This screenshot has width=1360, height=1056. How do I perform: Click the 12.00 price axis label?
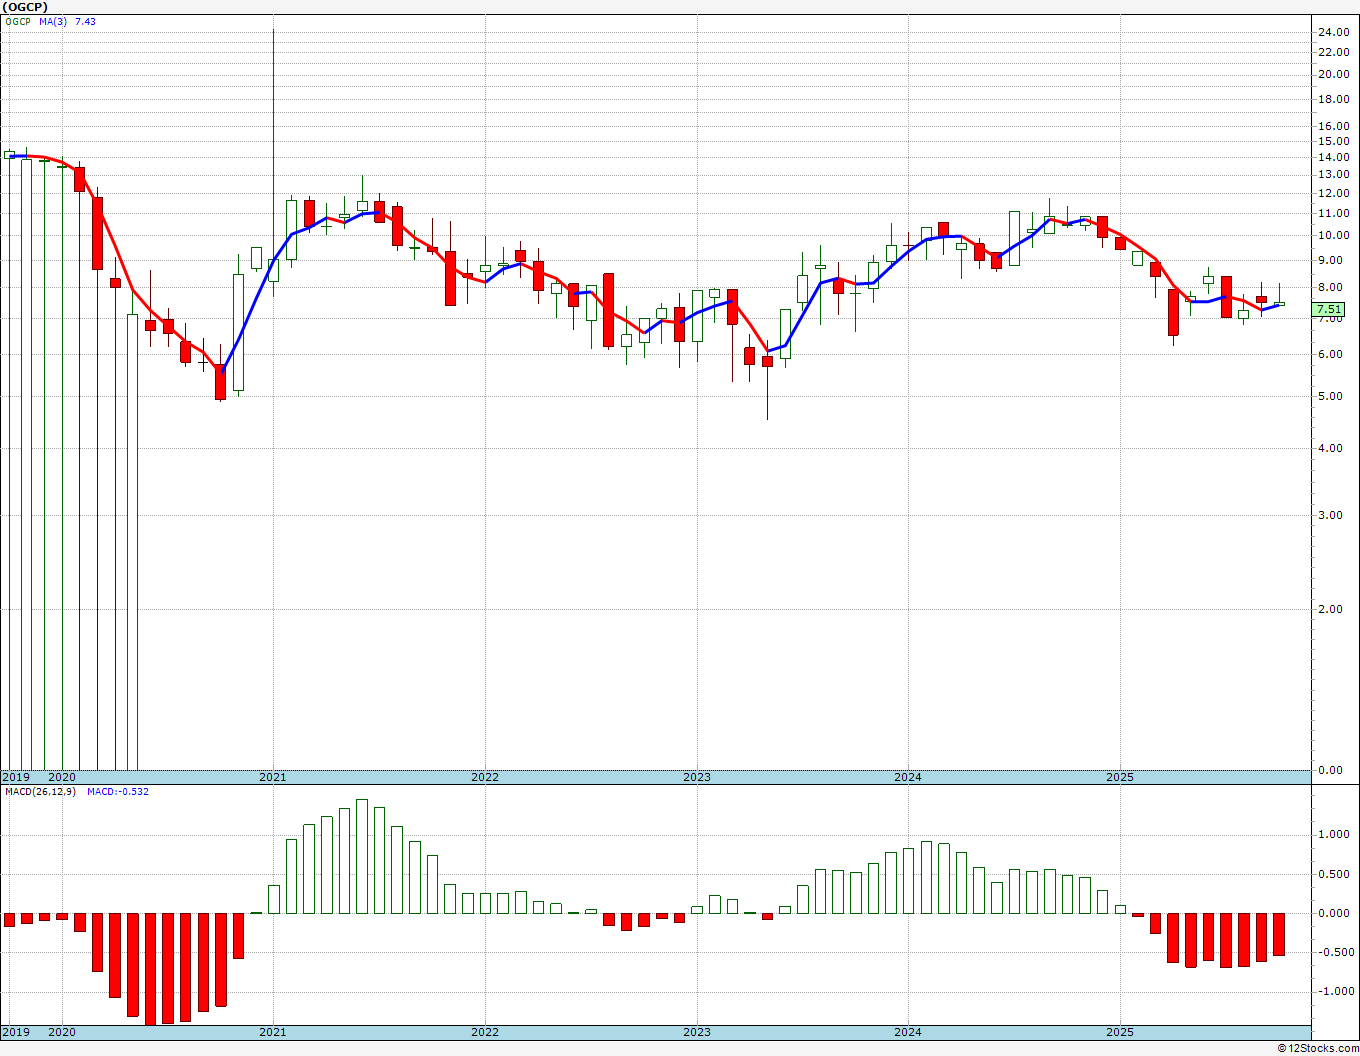tap(1333, 193)
